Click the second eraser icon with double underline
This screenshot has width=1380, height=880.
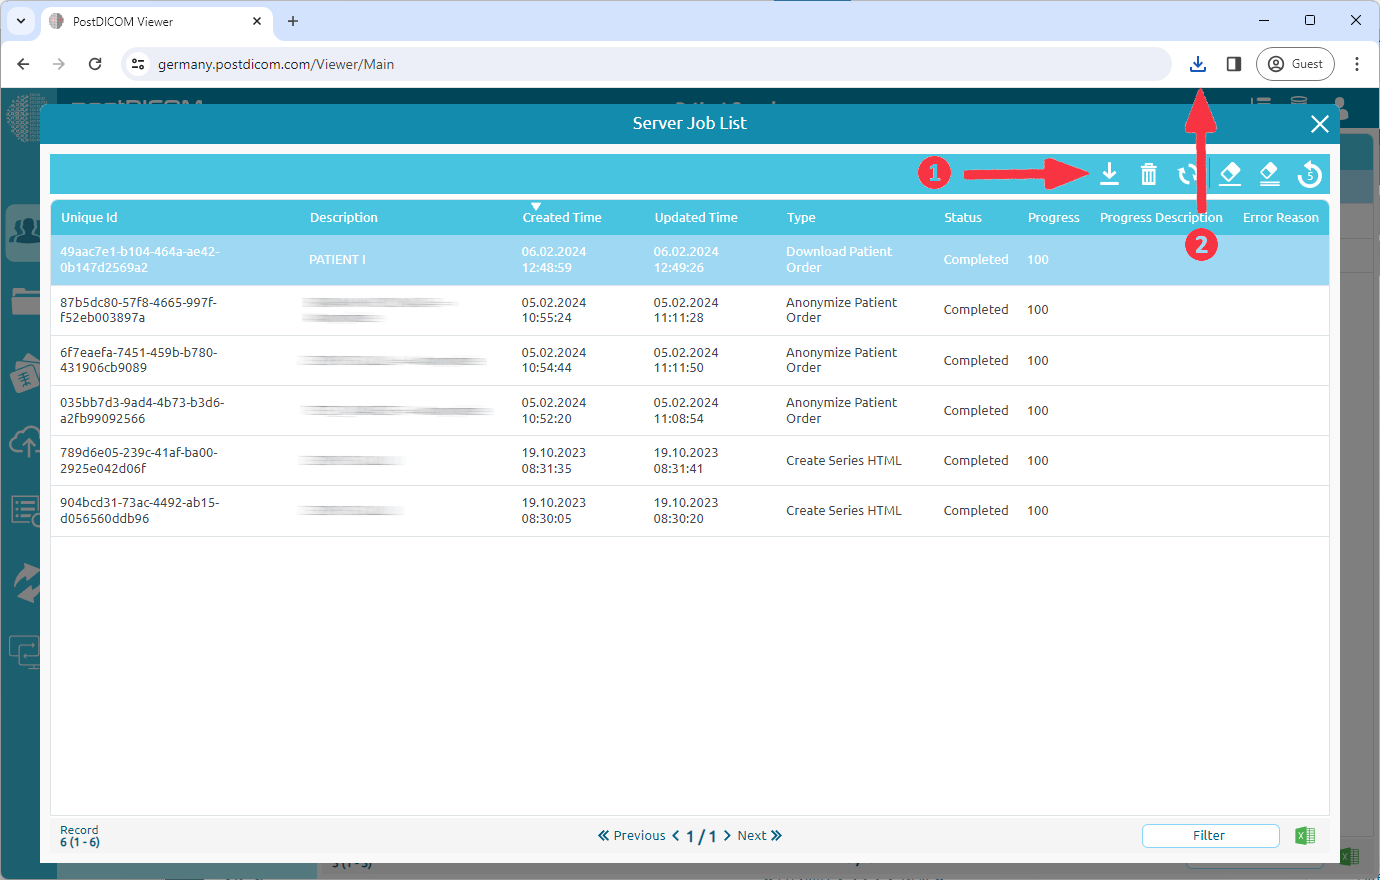click(1269, 174)
